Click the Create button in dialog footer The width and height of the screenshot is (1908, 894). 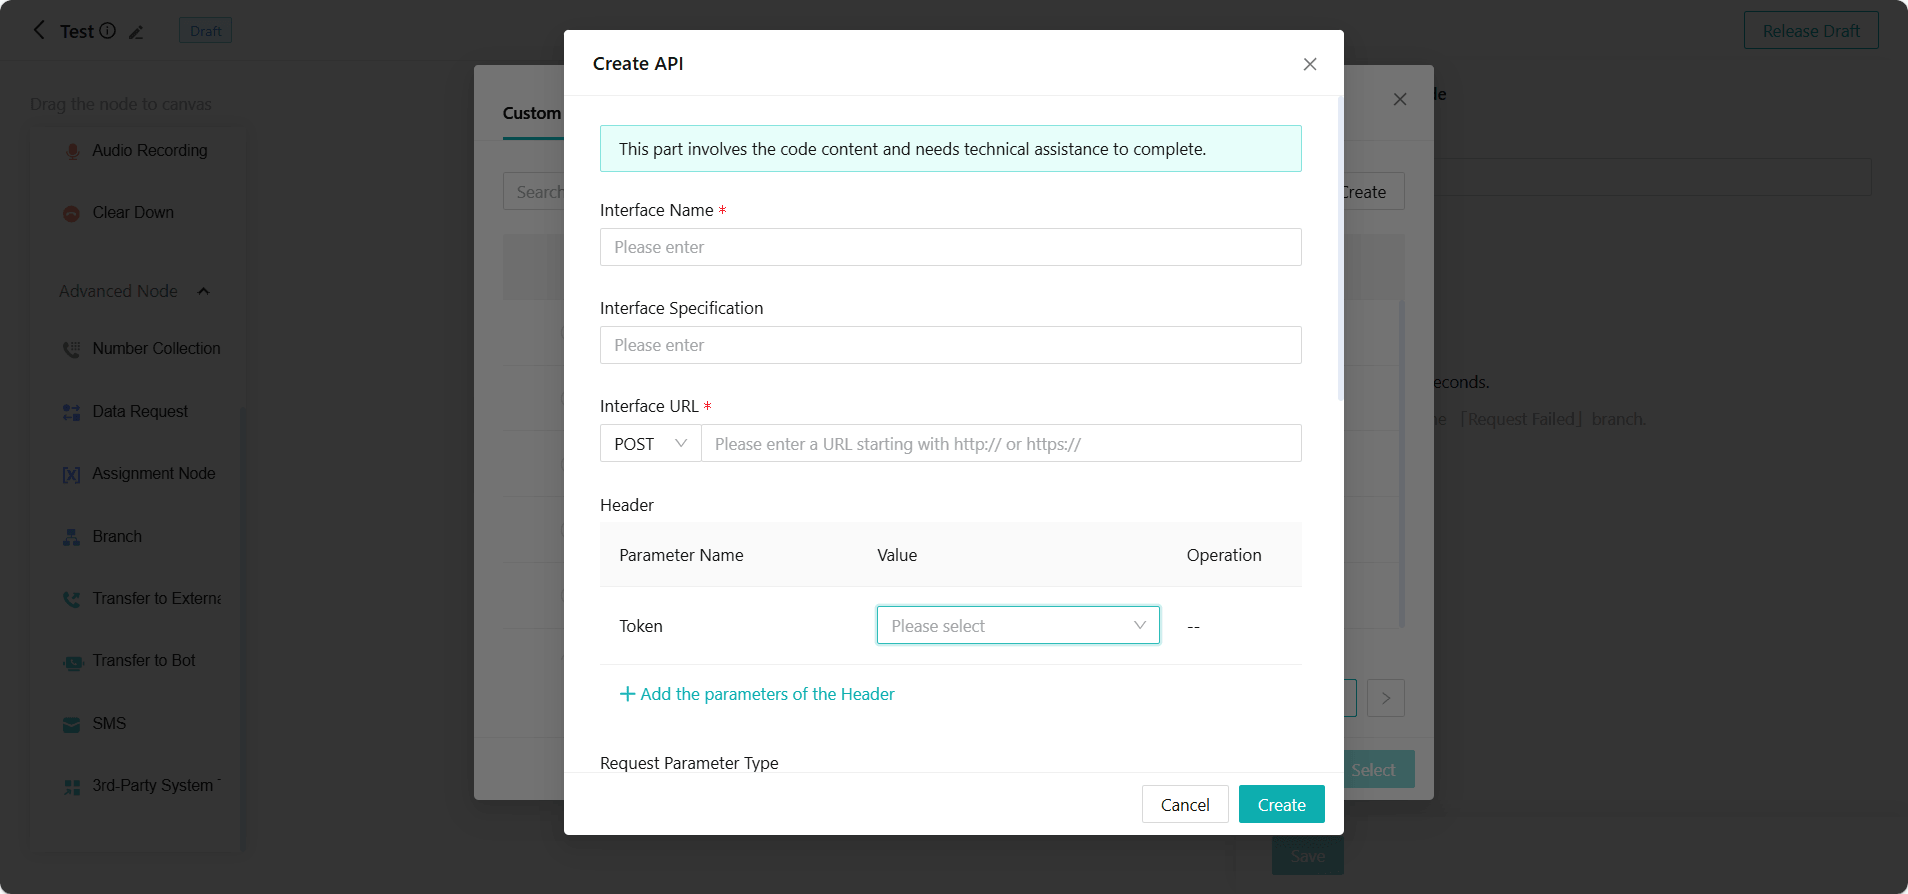click(x=1281, y=804)
